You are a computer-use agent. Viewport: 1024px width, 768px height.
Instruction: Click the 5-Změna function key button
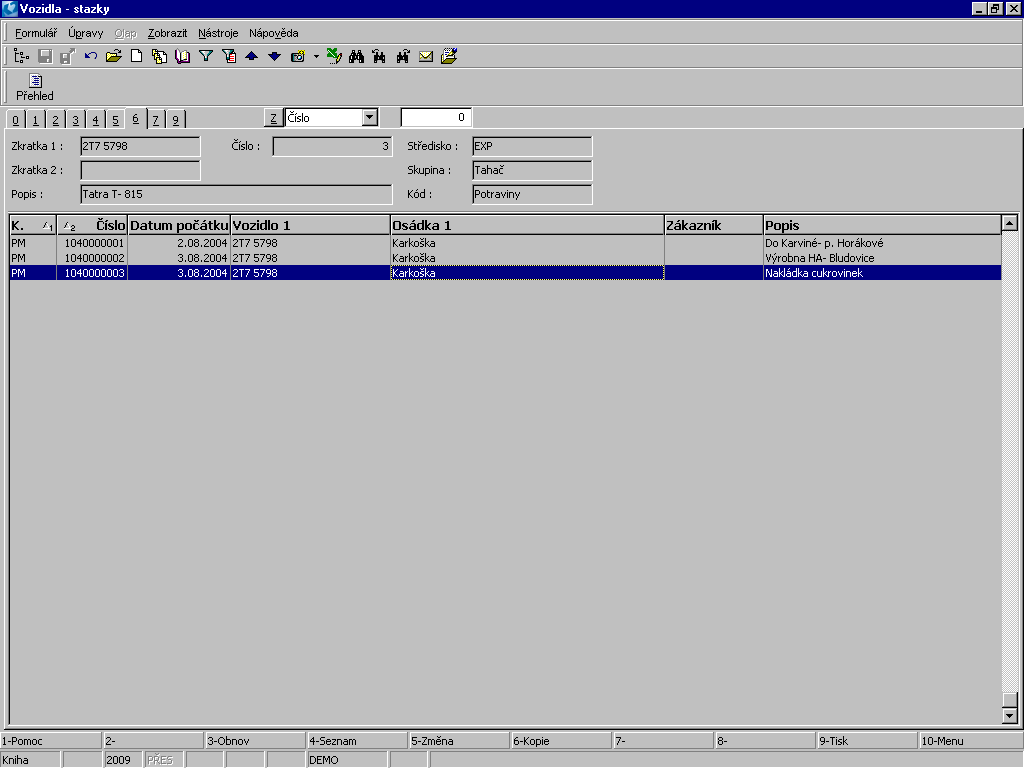tap(459, 741)
